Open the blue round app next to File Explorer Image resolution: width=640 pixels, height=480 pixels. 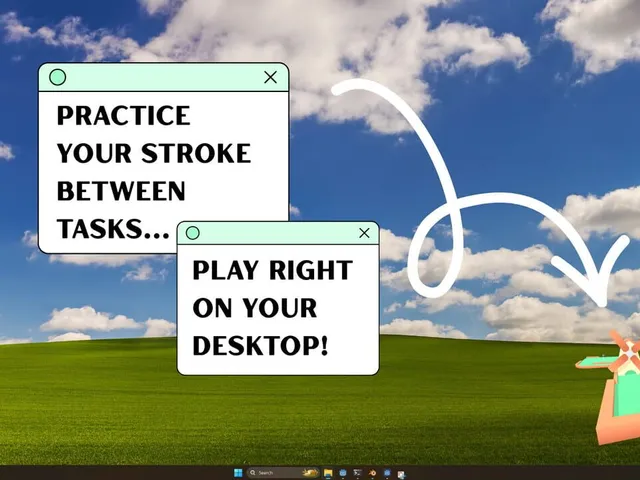343,473
